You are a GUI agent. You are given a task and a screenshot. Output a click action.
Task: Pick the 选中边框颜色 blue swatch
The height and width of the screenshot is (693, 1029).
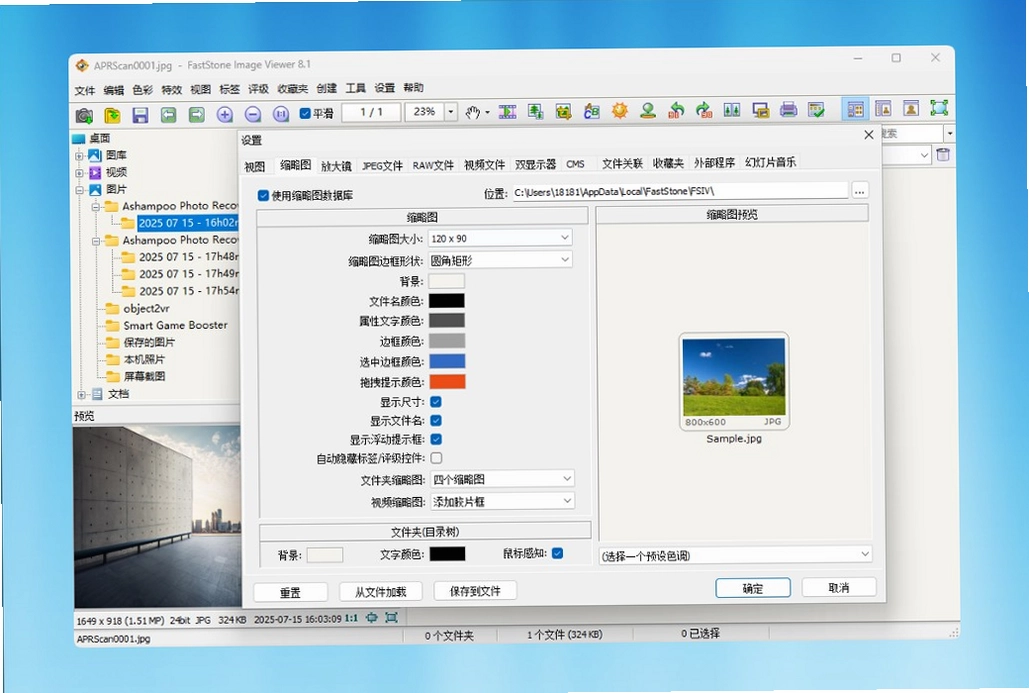447,361
